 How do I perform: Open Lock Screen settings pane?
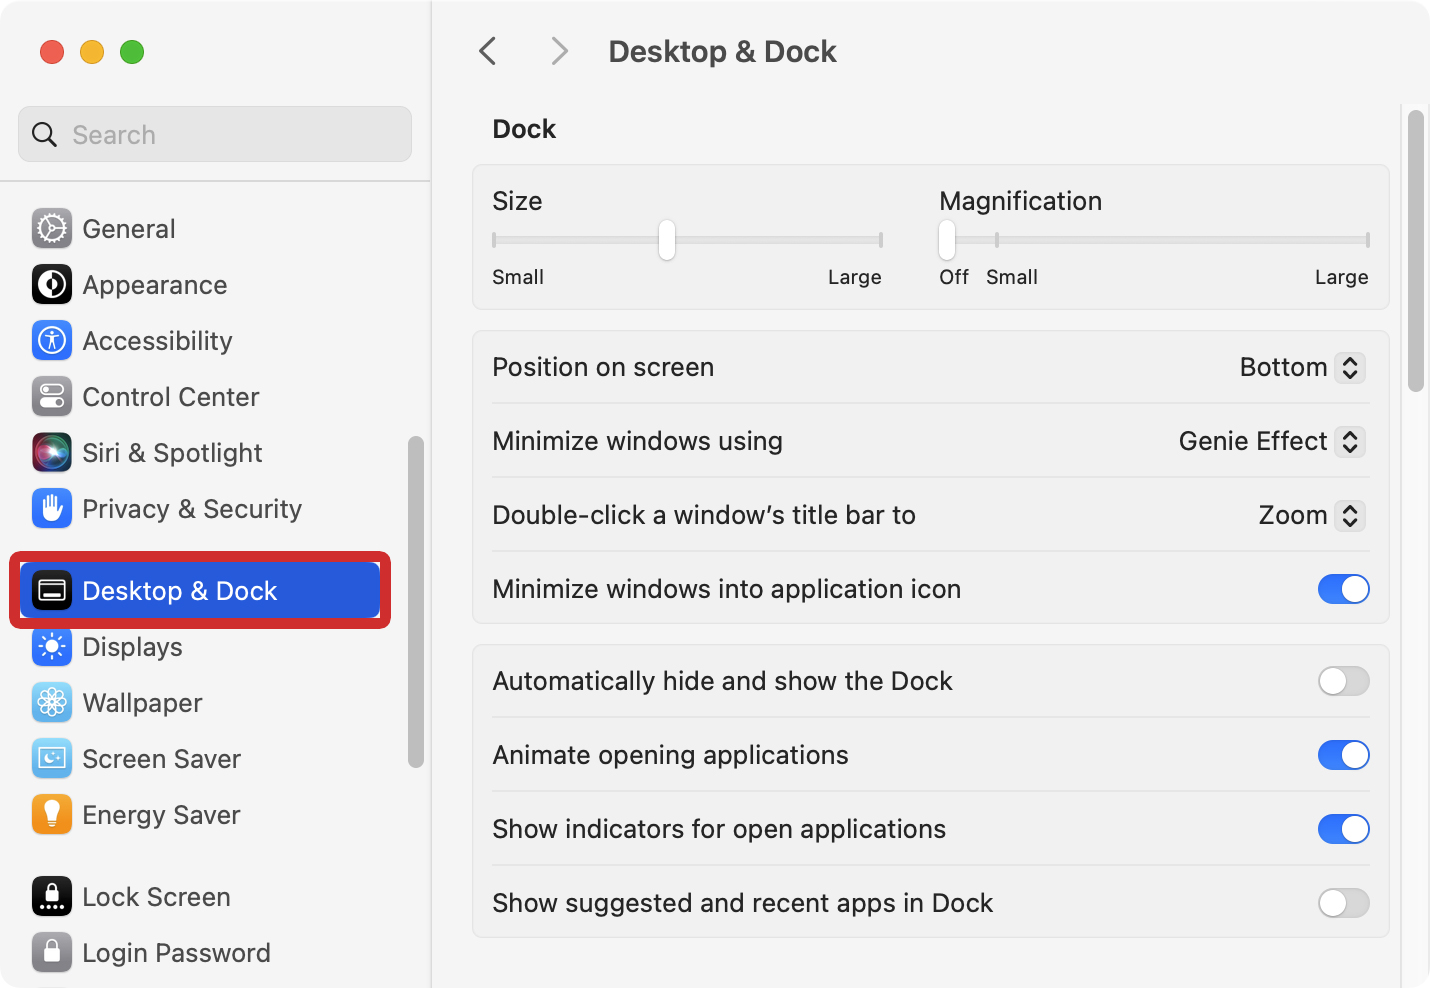click(x=156, y=897)
